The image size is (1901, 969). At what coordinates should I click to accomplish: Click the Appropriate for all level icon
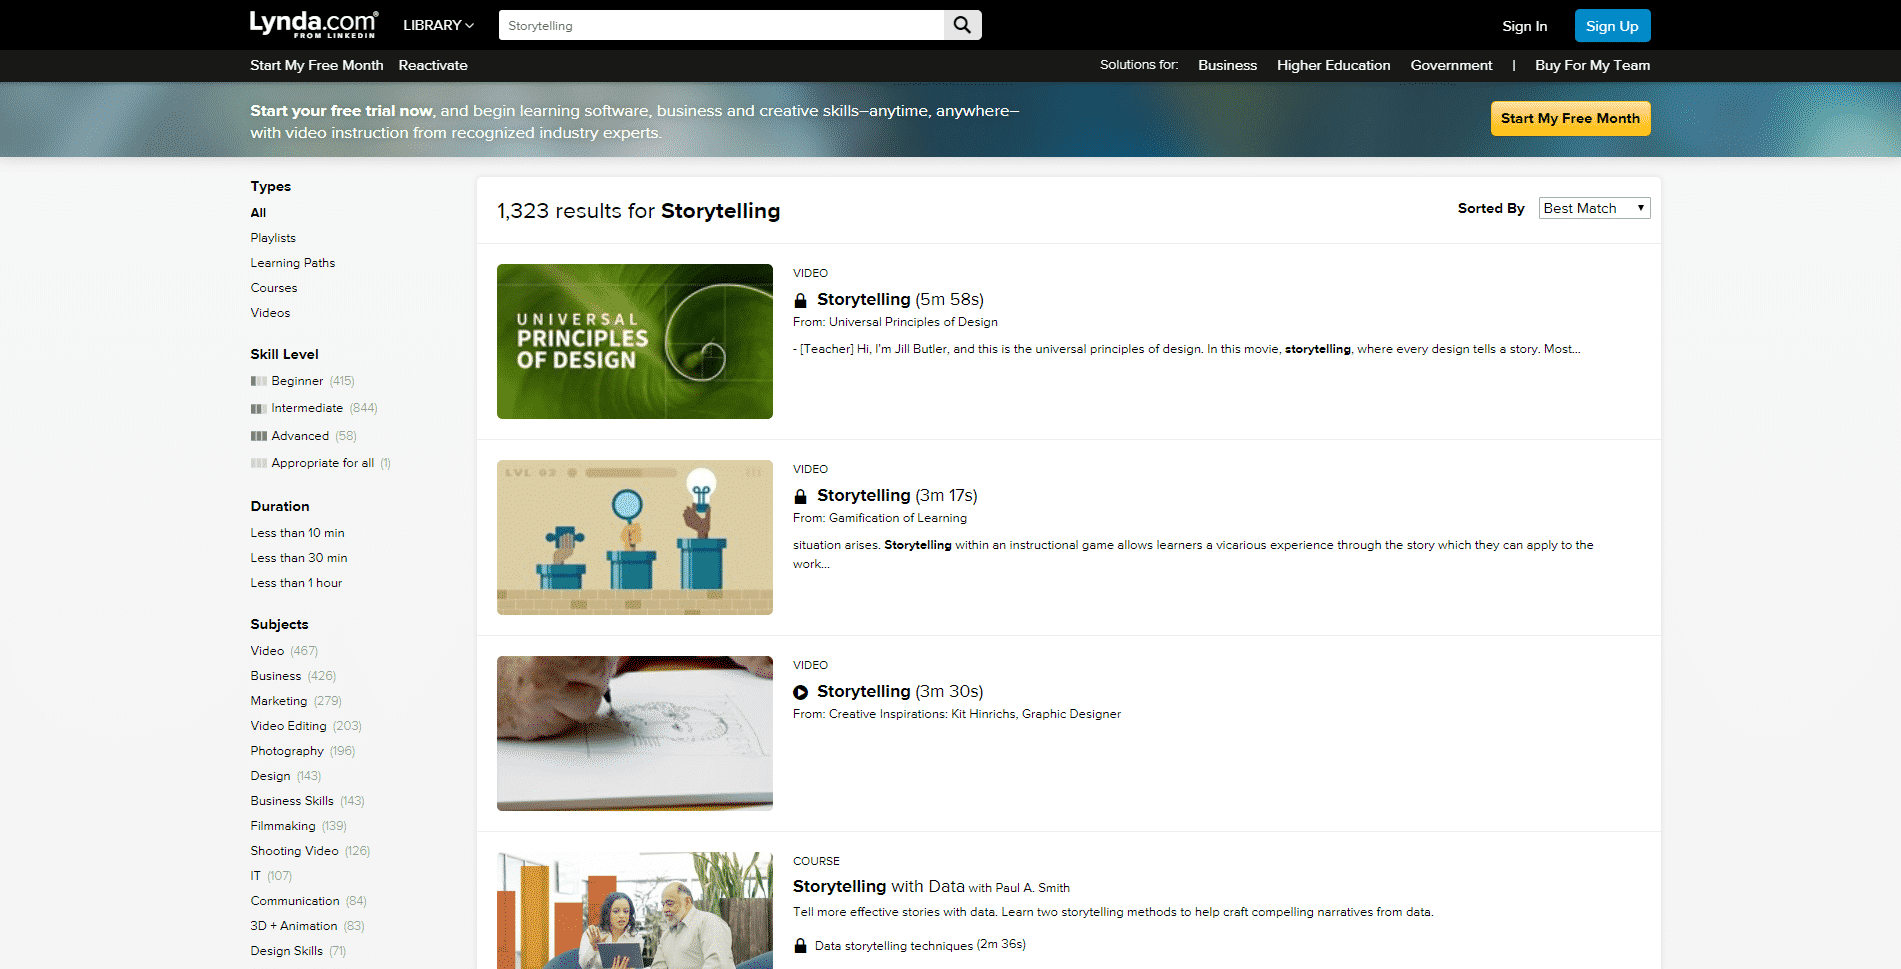pos(258,463)
